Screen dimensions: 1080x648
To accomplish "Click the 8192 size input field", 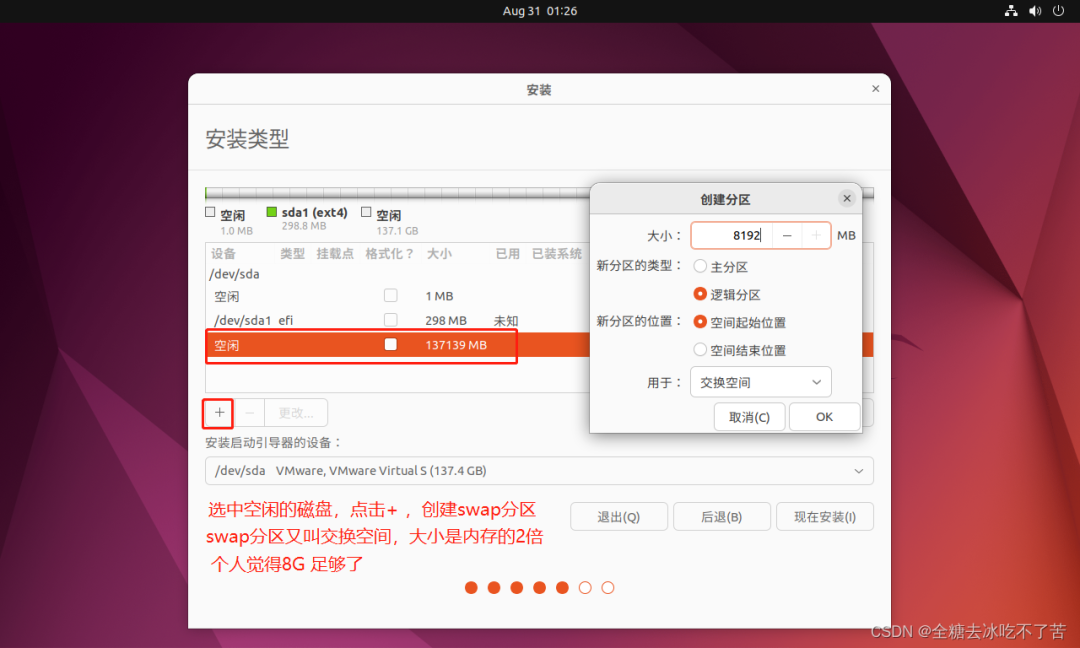I will (x=731, y=236).
